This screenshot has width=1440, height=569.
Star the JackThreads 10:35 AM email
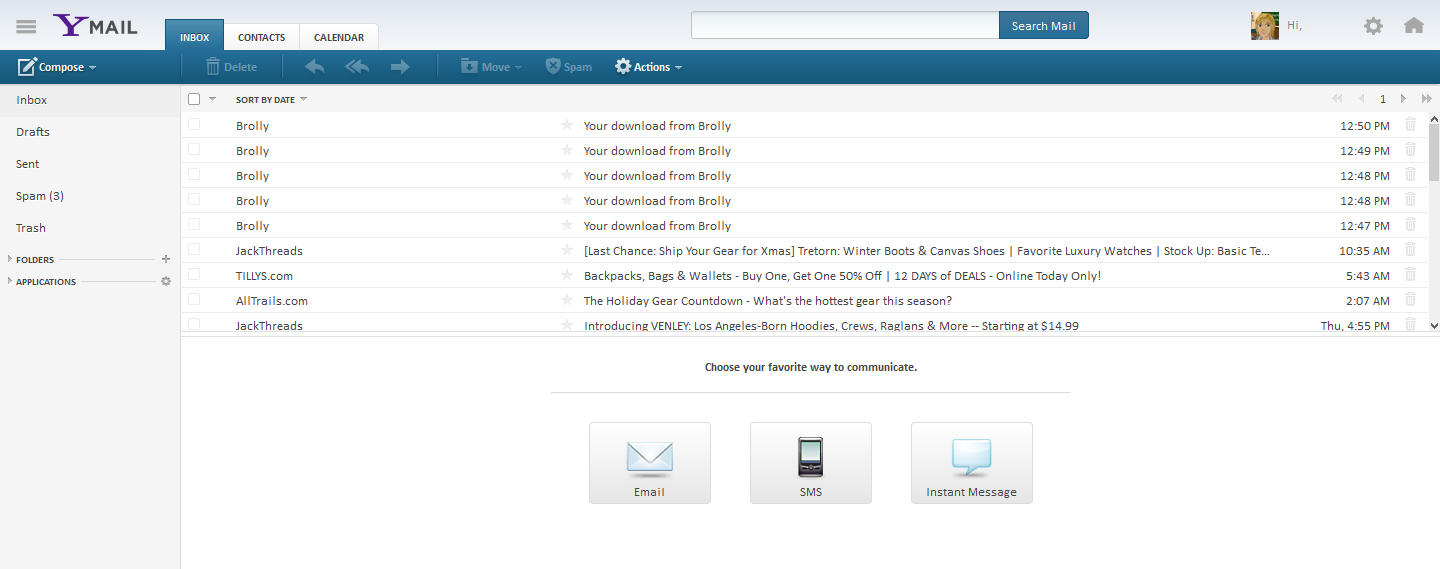(567, 250)
